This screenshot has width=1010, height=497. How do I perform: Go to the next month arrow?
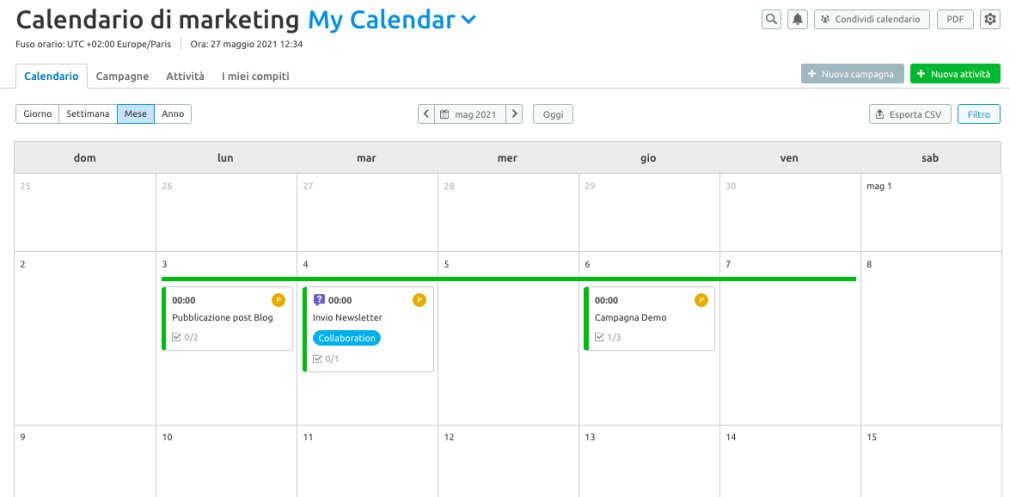[514, 114]
